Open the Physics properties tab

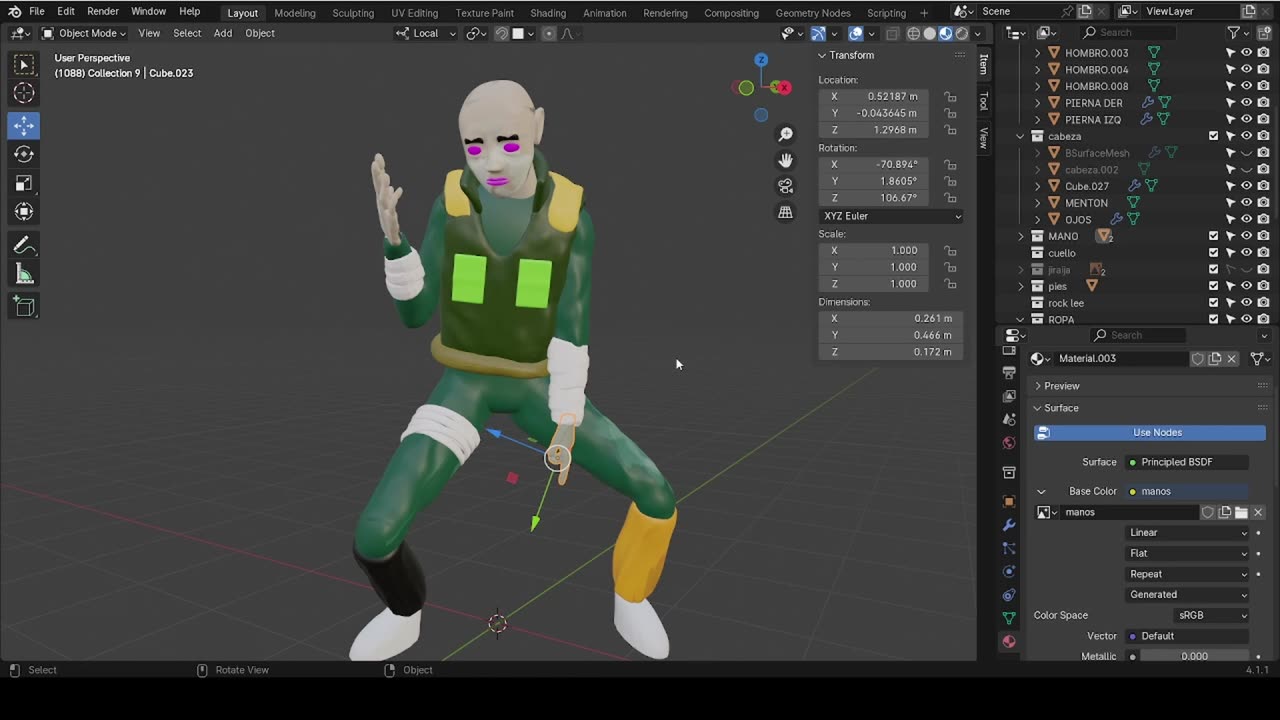tap(1009, 571)
